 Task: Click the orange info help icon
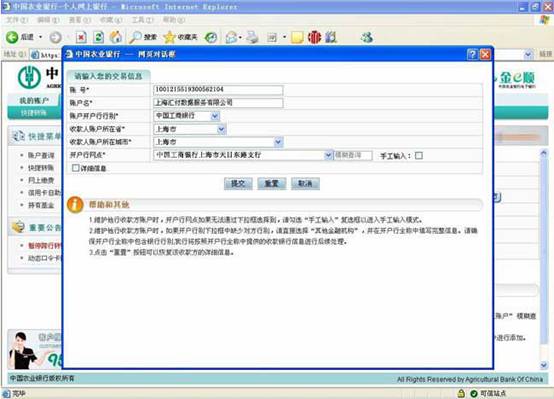[x=75, y=205]
